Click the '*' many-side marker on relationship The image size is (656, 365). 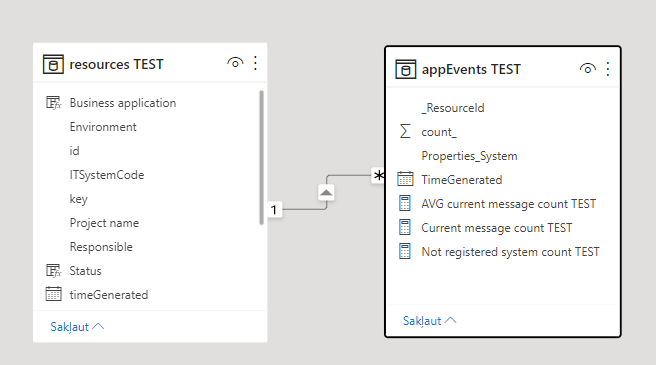(378, 175)
